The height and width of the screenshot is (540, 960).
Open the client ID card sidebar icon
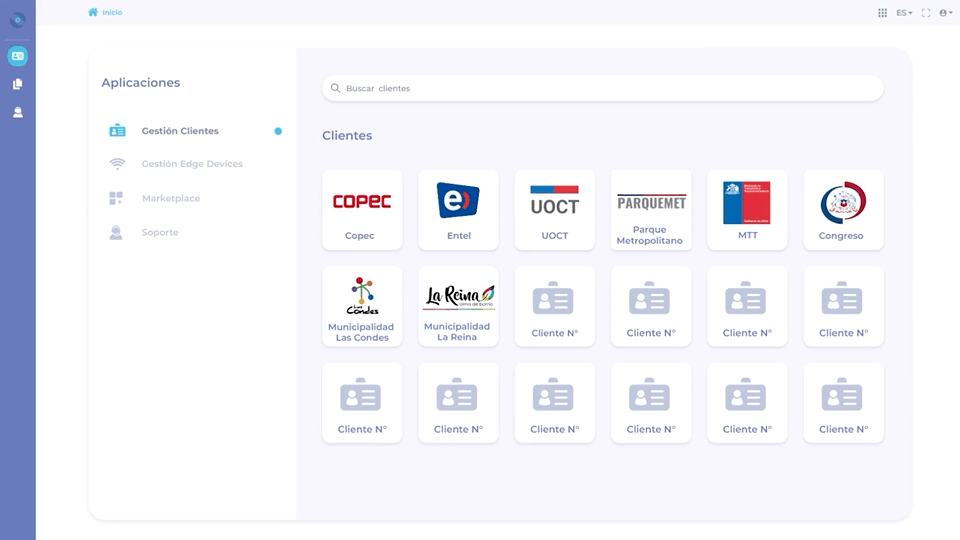[x=18, y=56]
